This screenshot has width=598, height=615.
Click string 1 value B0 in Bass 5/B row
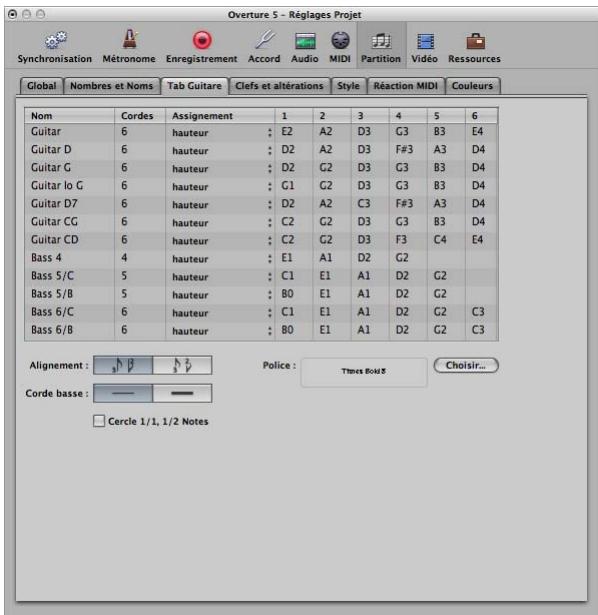[287, 294]
